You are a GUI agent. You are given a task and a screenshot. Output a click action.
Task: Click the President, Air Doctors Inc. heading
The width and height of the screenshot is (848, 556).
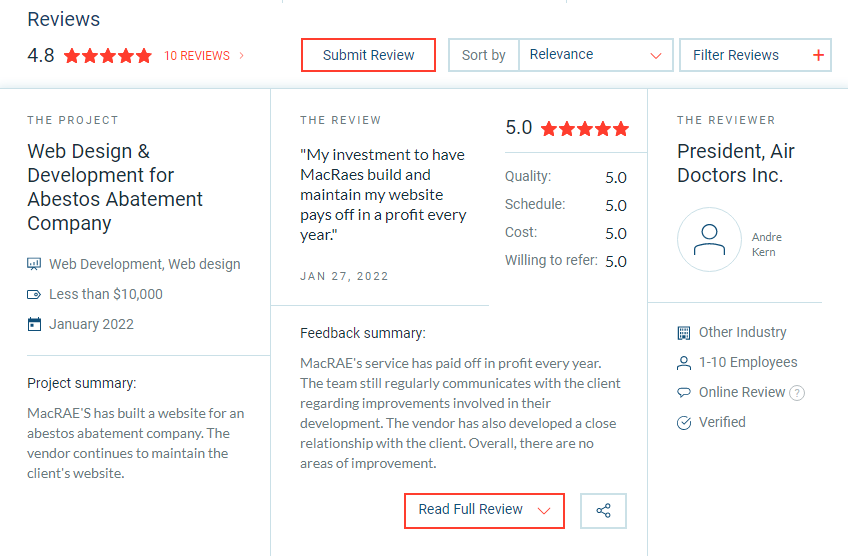click(736, 163)
